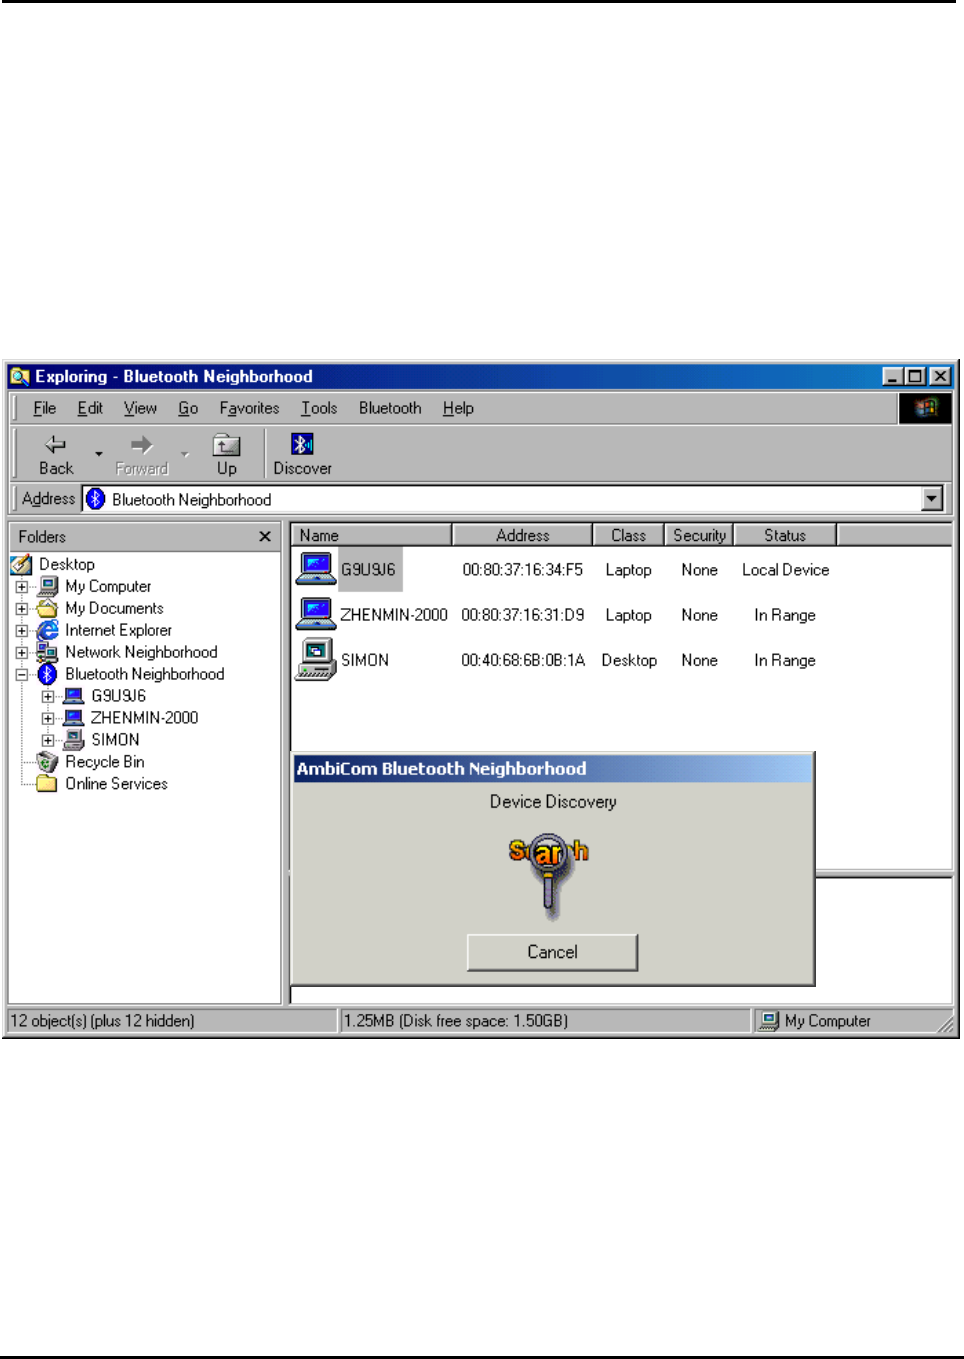Click the Windows logo throbber icon
The image size is (964, 1359).
(x=926, y=407)
